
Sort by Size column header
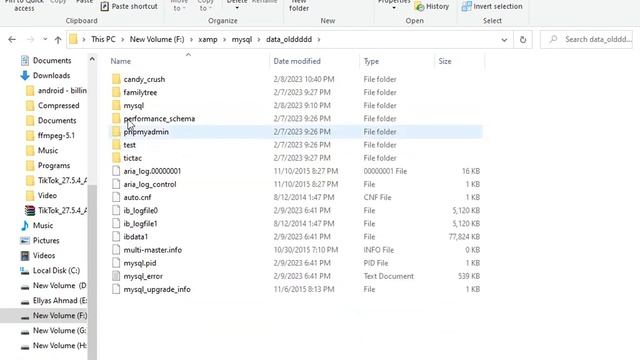[x=444, y=61]
